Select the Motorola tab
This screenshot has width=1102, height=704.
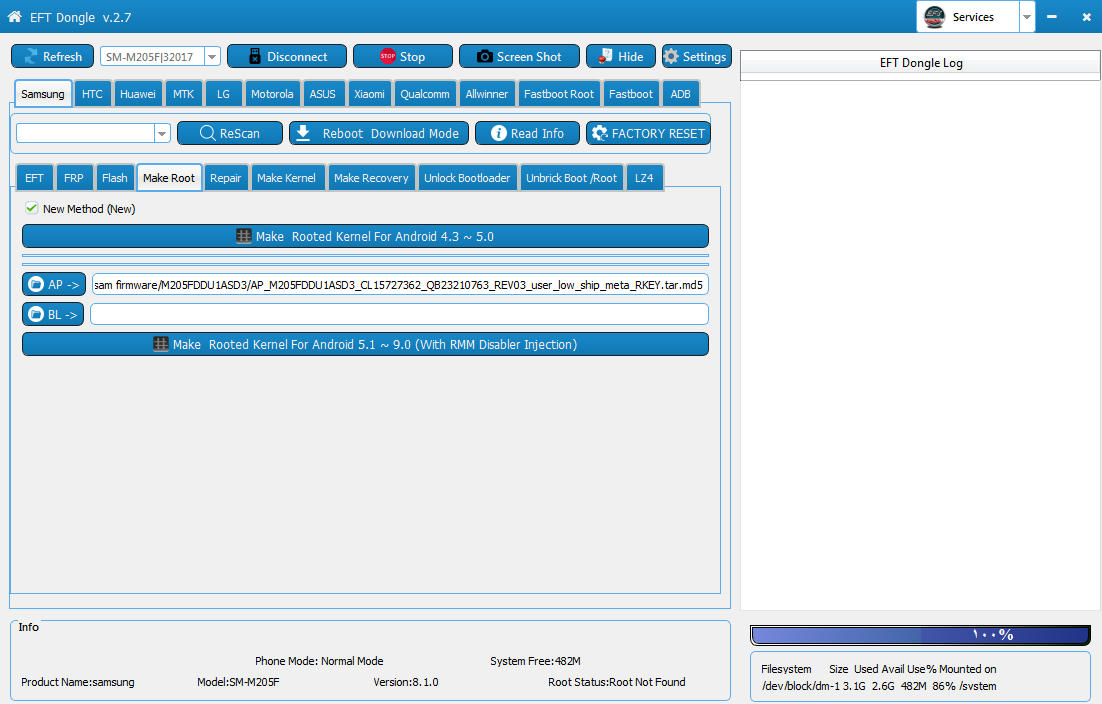(272, 93)
